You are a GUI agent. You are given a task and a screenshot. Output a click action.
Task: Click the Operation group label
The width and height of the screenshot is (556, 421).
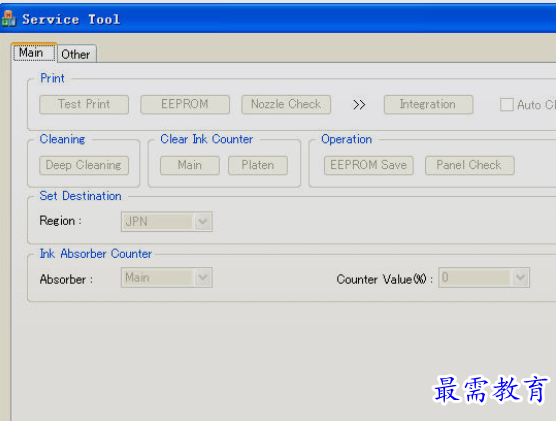[x=346, y=139]
